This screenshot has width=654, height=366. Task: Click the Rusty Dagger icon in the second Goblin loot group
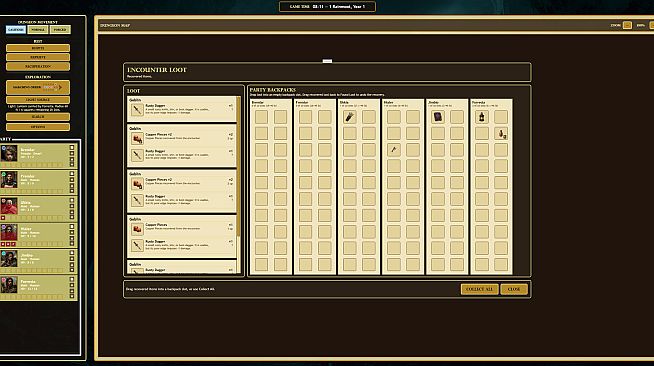137,155
